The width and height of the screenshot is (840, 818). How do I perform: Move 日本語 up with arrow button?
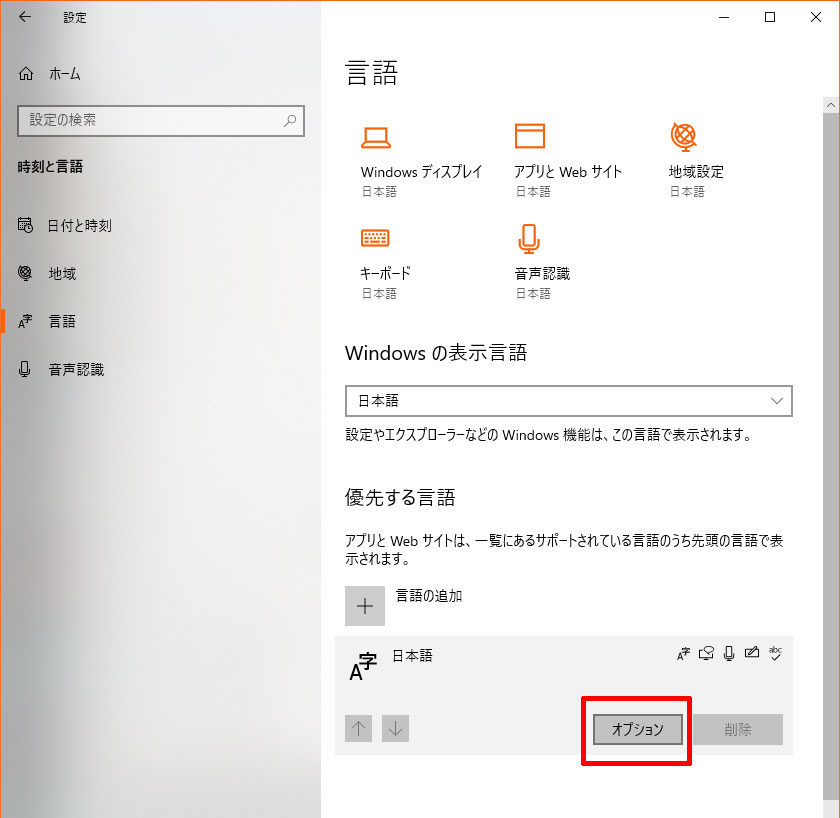point(358,729)
